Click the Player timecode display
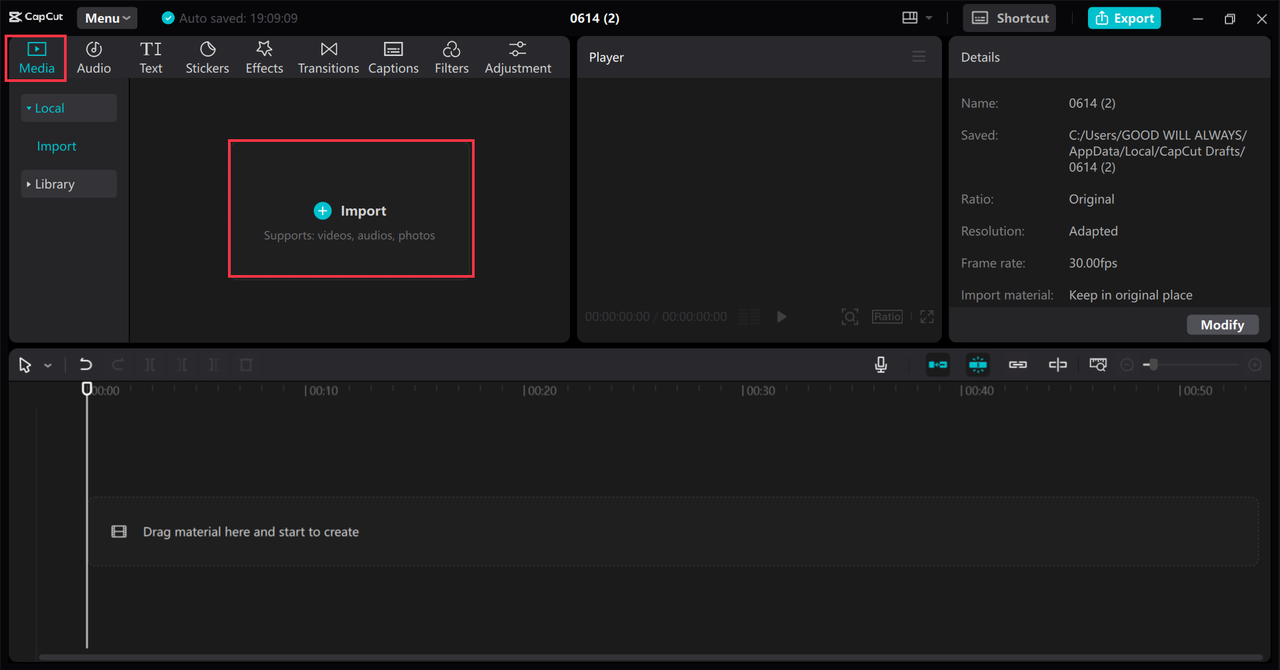The width and height of the screenshot is (1280, 670). [x=656, y=316]
